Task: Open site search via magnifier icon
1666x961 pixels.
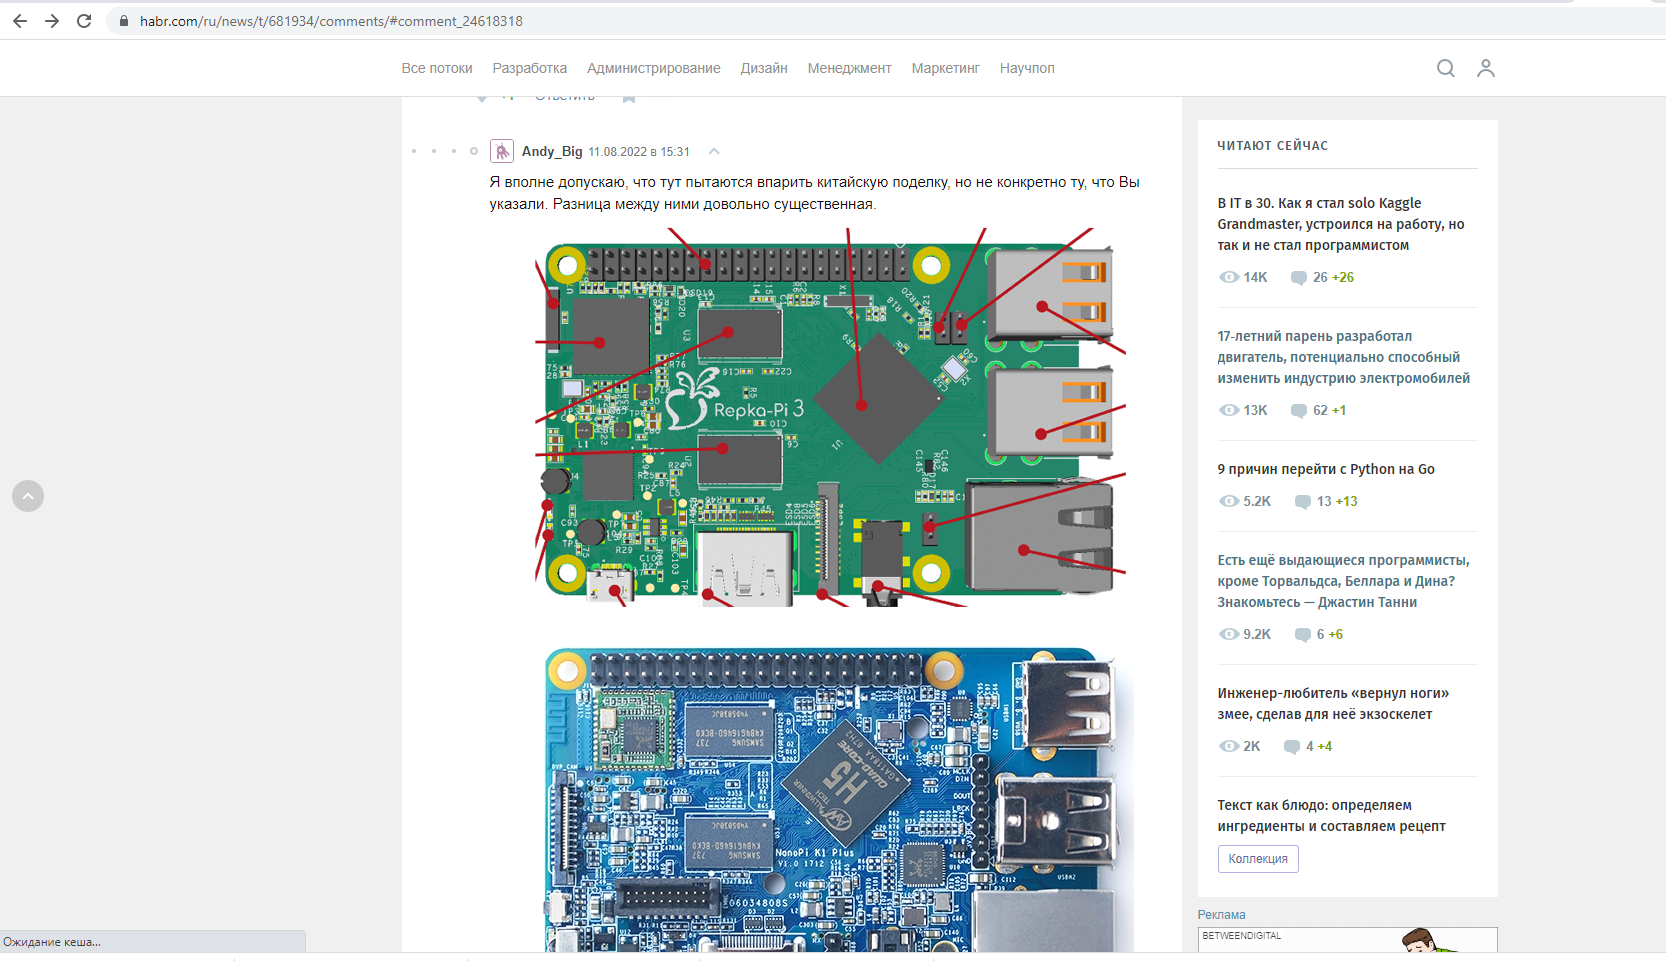Action: [x=1446, y=68]
